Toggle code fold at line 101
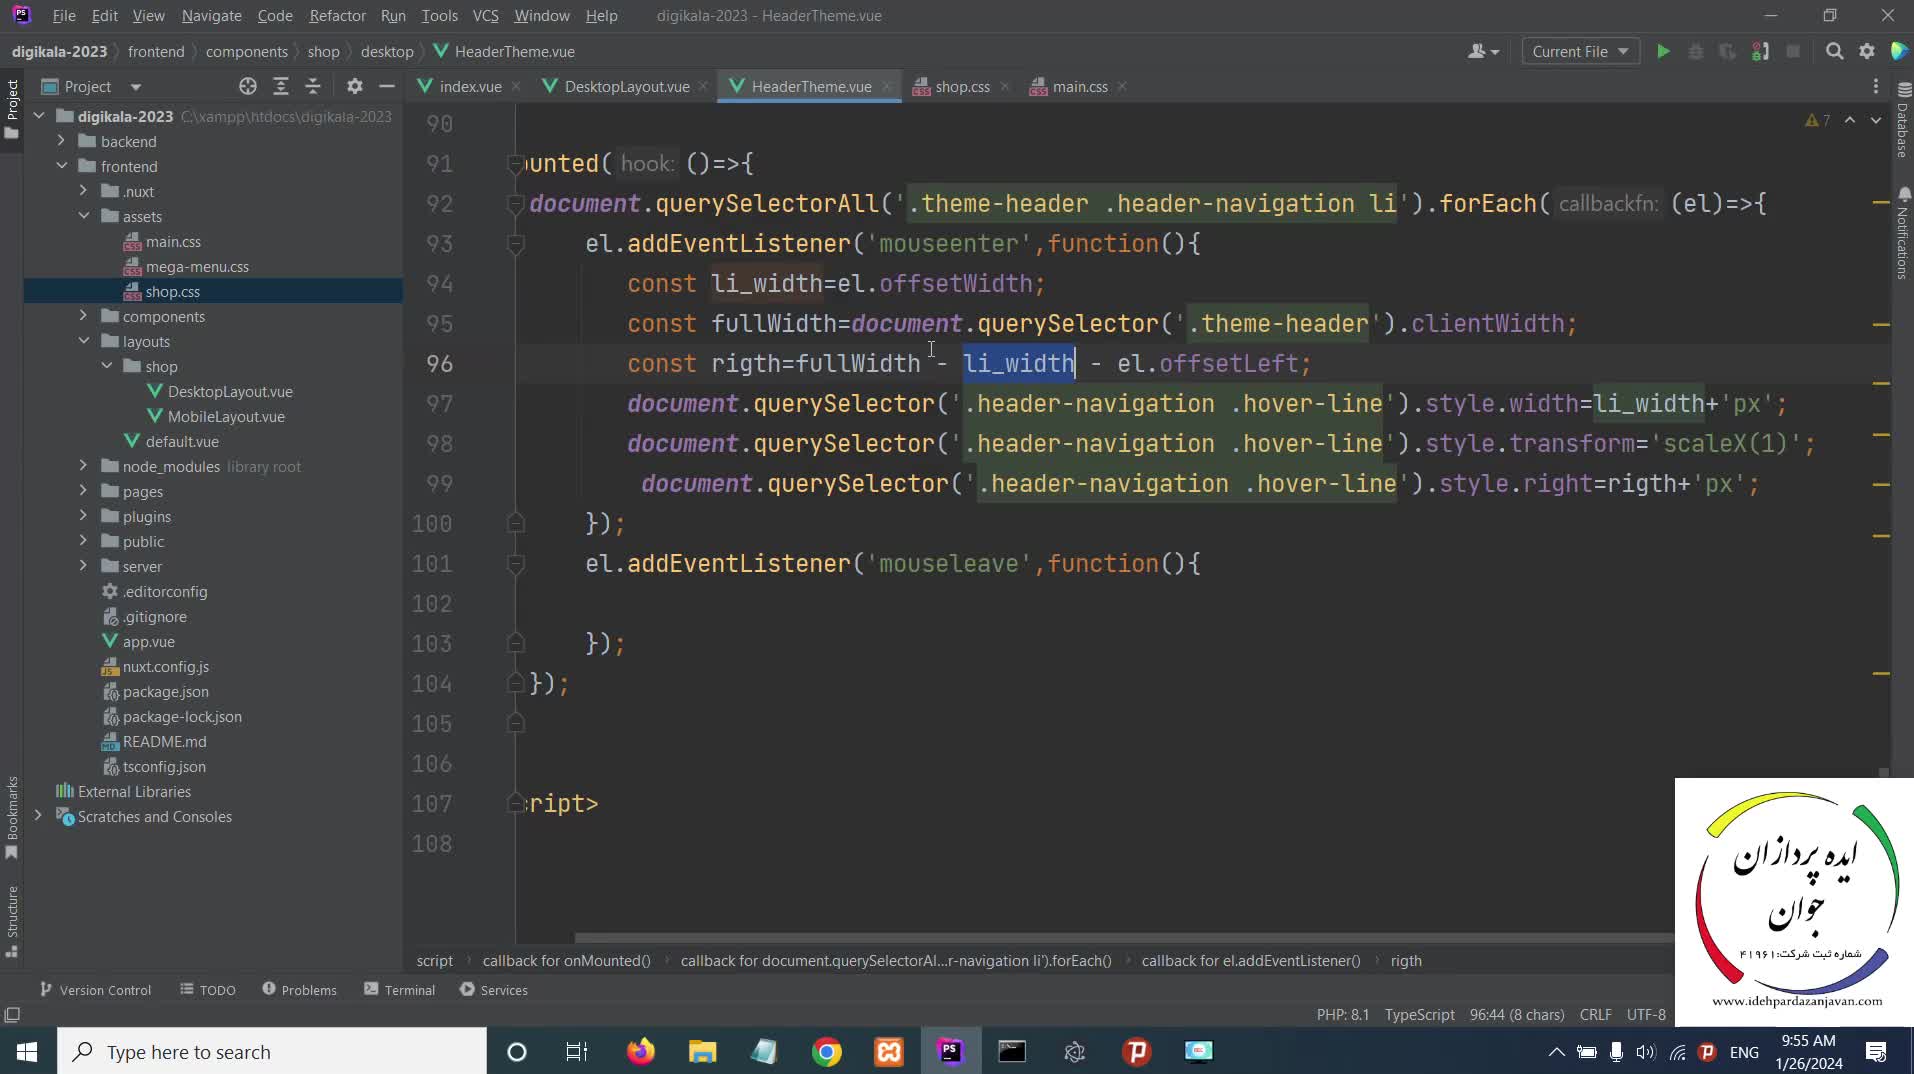 coord(516,564)
